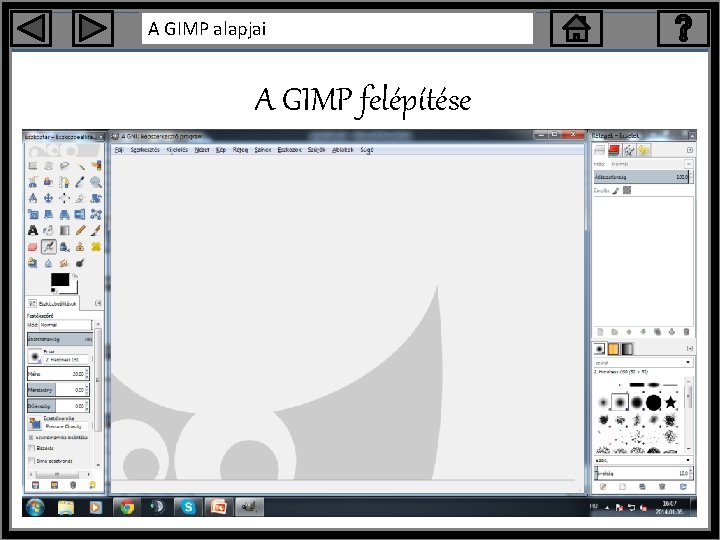Select the Ellipse Select tool
The image size is (720, 540).
tap(48, 166)
